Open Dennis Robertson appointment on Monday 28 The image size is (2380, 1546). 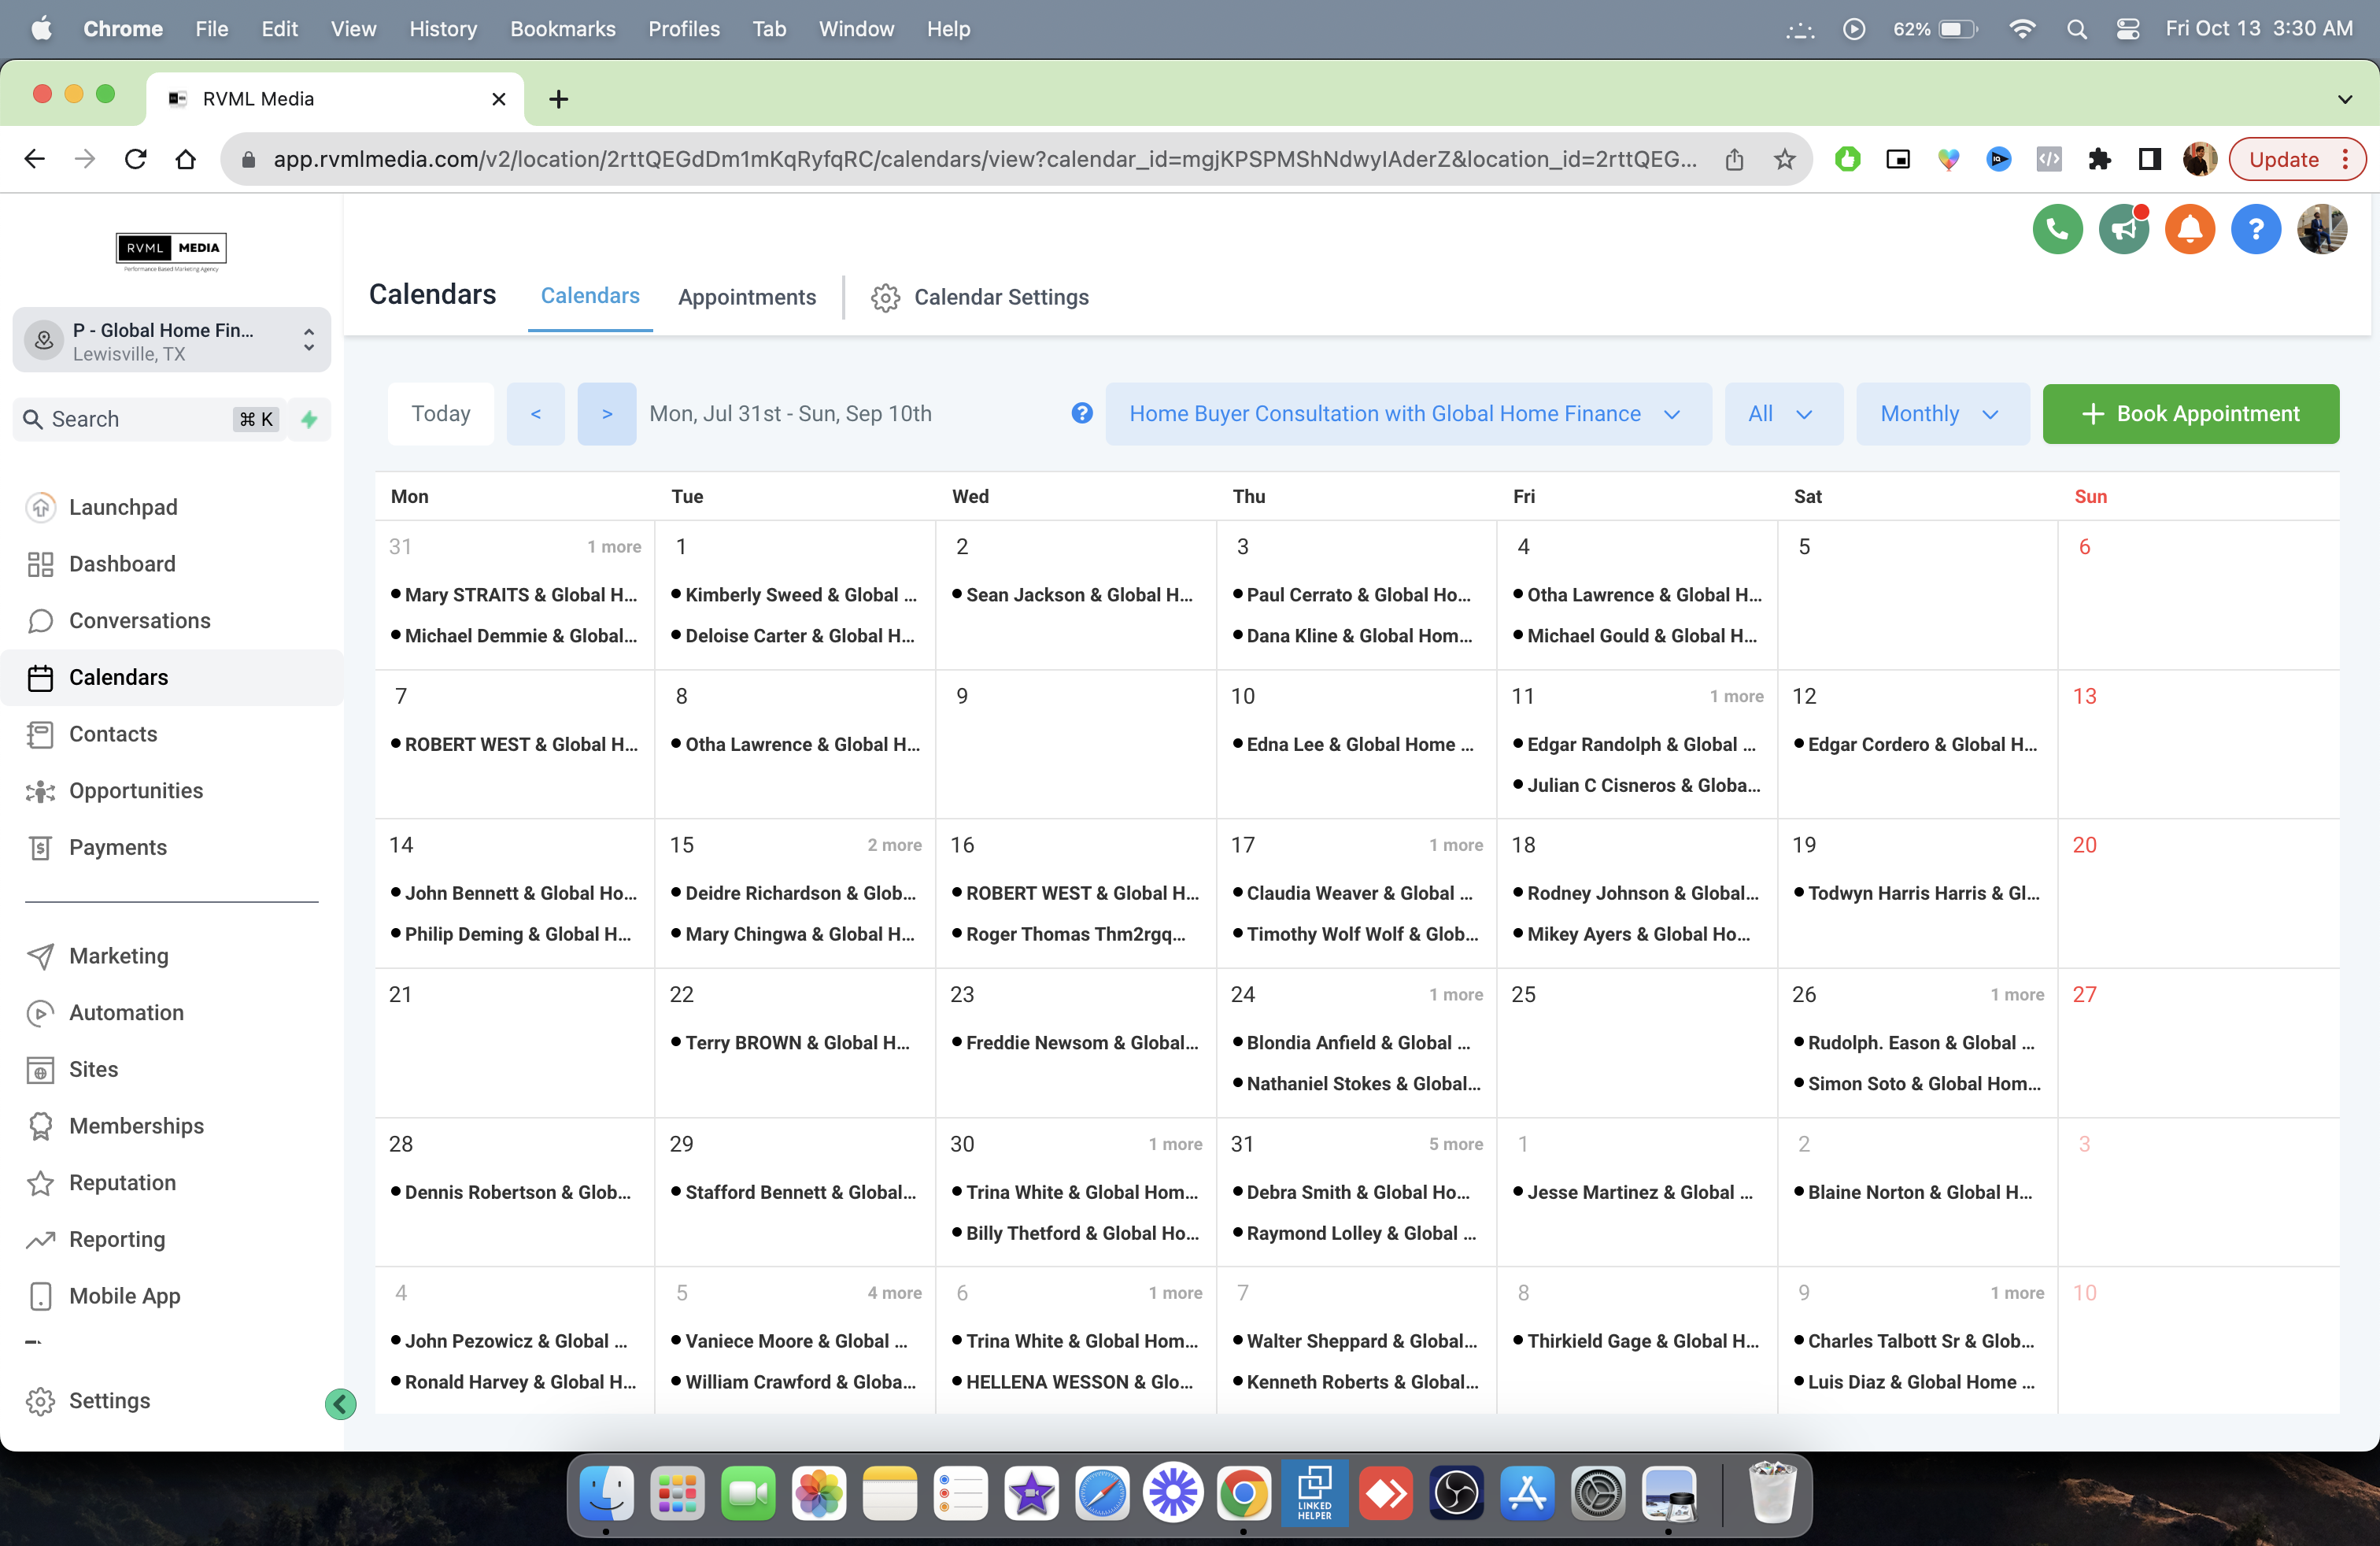512,1192
